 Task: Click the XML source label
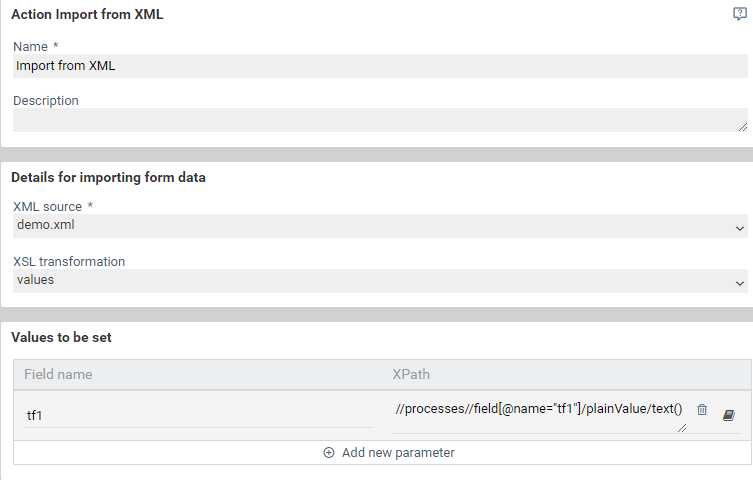(x=48, y=207)
